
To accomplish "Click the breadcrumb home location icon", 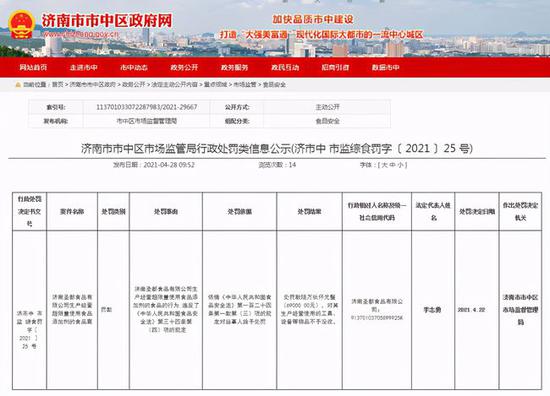I will [x=18, y=85].
